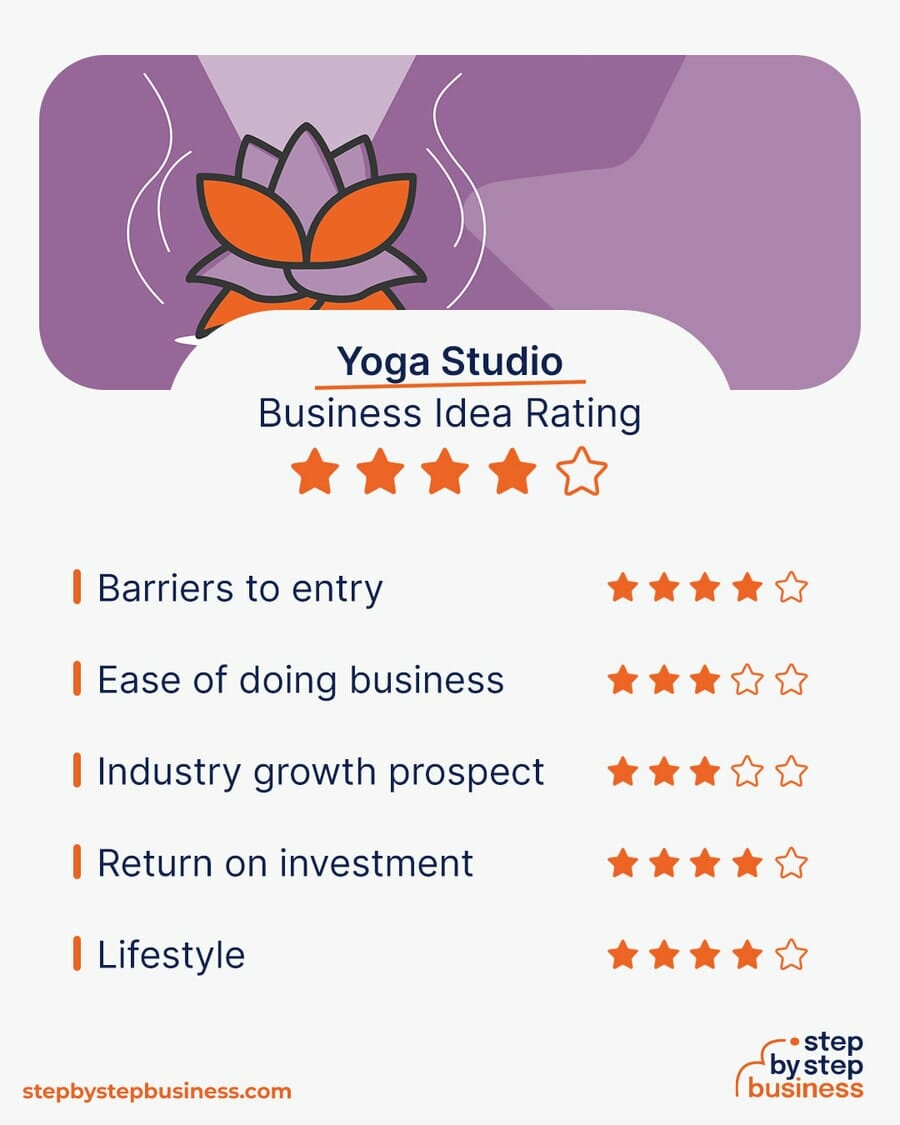Click the fourth star in Ease of doing business row
The width and height of the screenshot is (900, 1125).
[748, 679]
